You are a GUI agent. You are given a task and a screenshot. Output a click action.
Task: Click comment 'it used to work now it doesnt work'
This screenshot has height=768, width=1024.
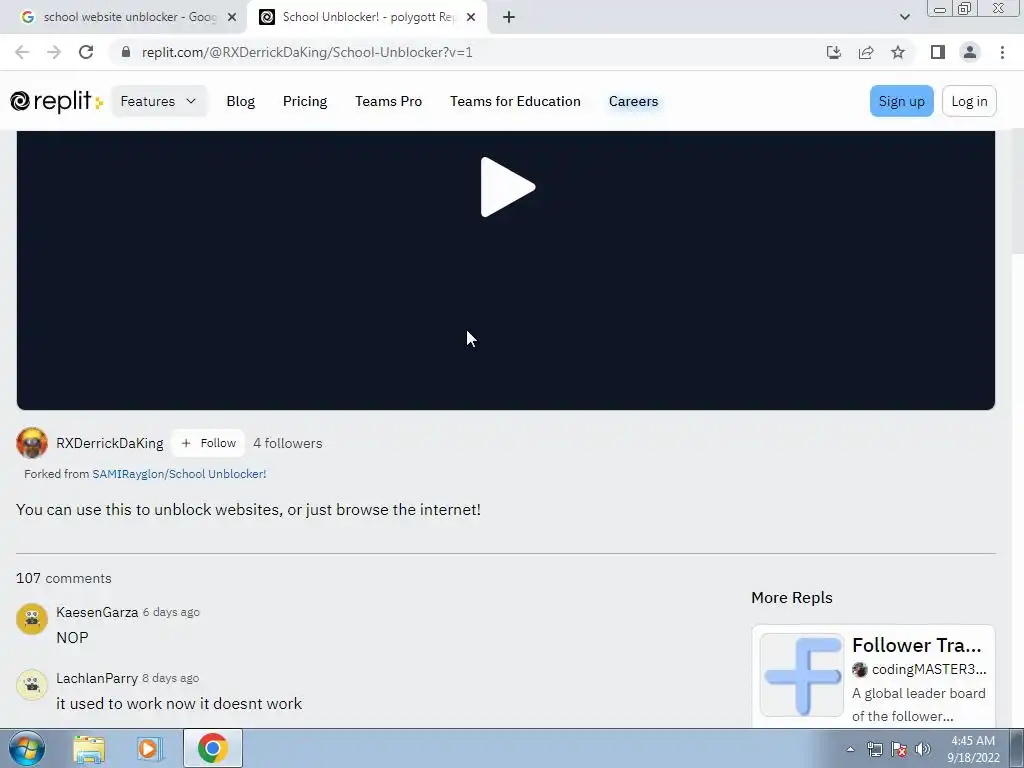coord(179,703)
